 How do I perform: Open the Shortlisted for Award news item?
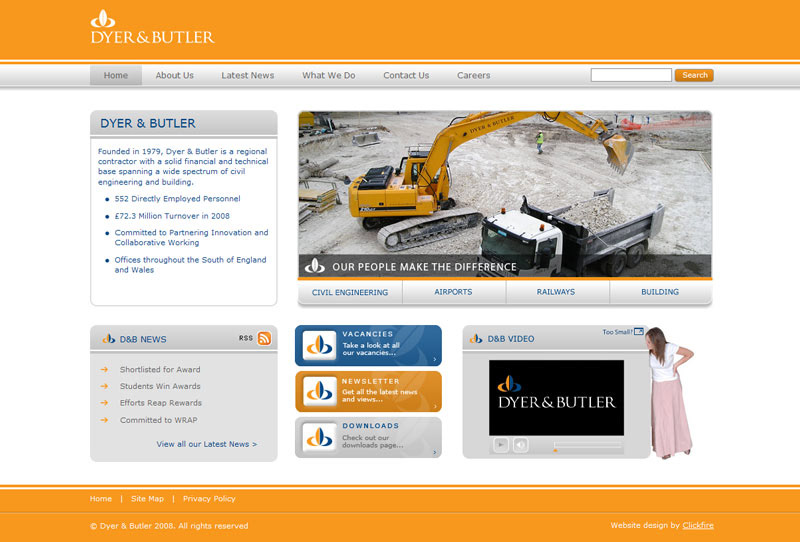tap(160, 369)
